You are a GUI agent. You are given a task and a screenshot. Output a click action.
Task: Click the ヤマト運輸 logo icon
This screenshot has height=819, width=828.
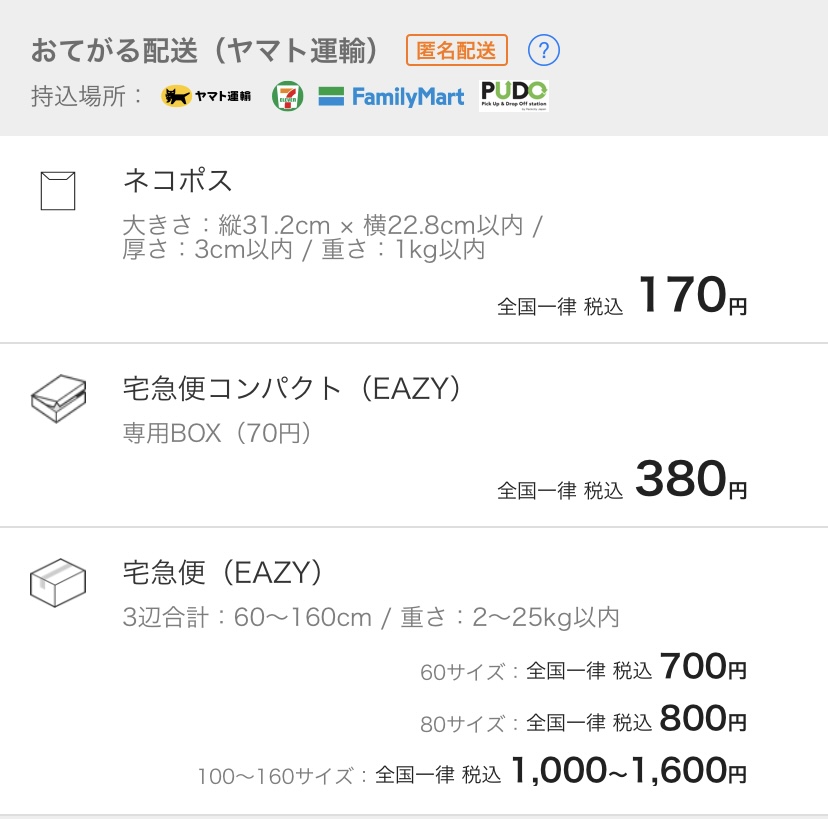tap(205, 97)
